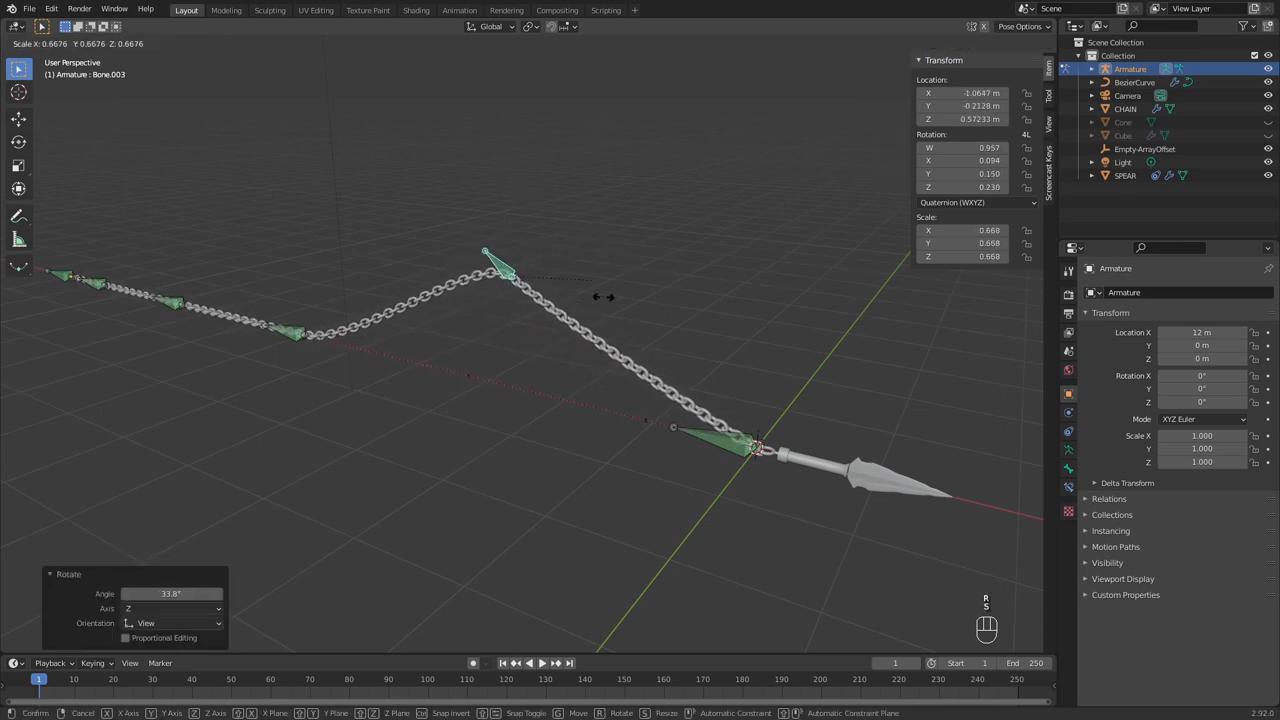
Task: Select the Annotate pencil tool
Action: (18, 216)
